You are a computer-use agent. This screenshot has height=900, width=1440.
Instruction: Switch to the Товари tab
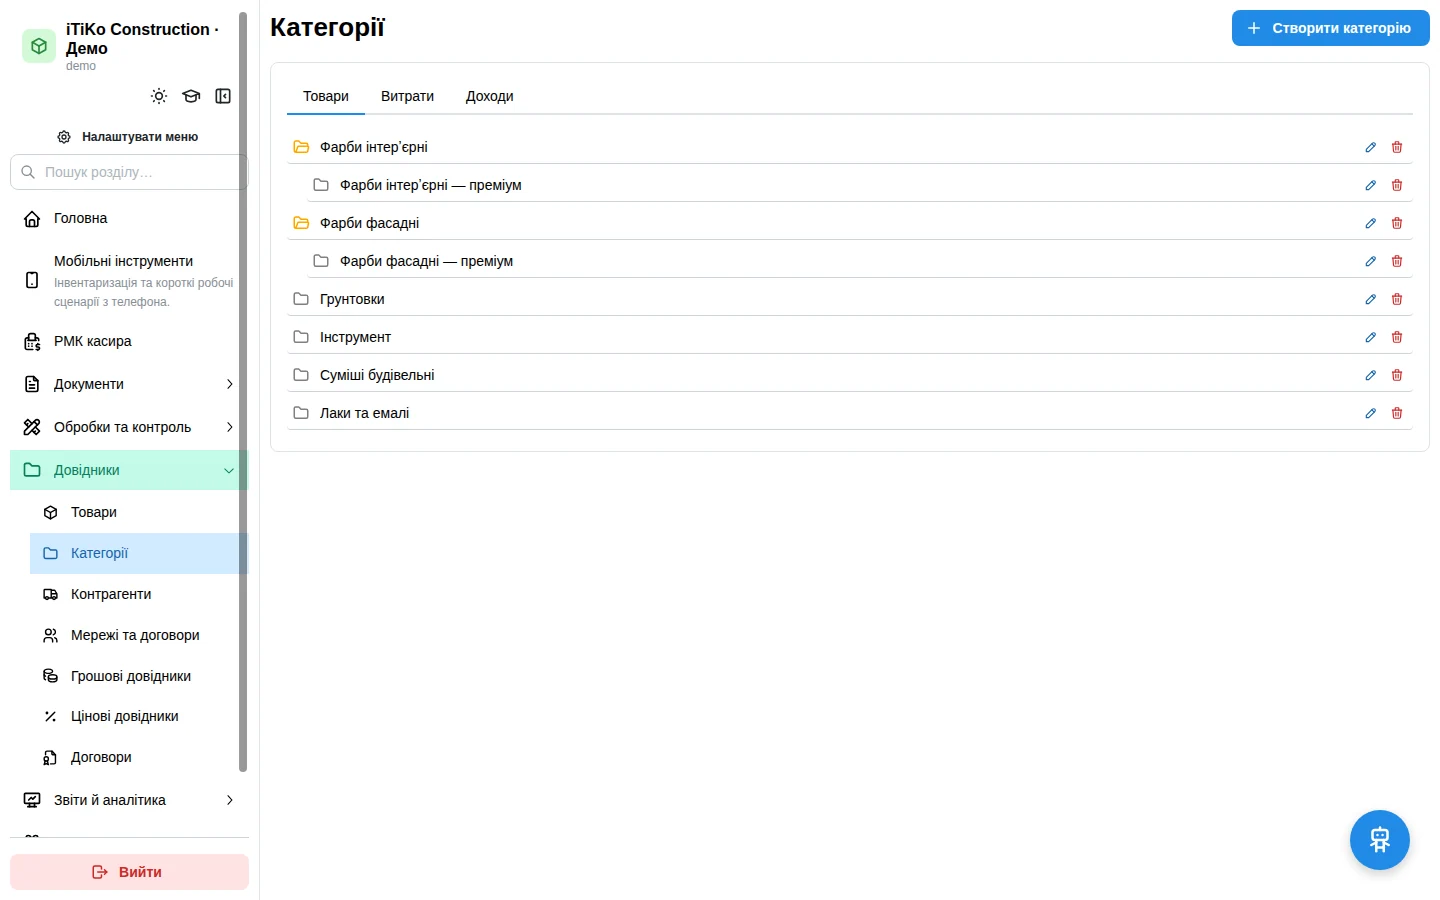point(326,96)
